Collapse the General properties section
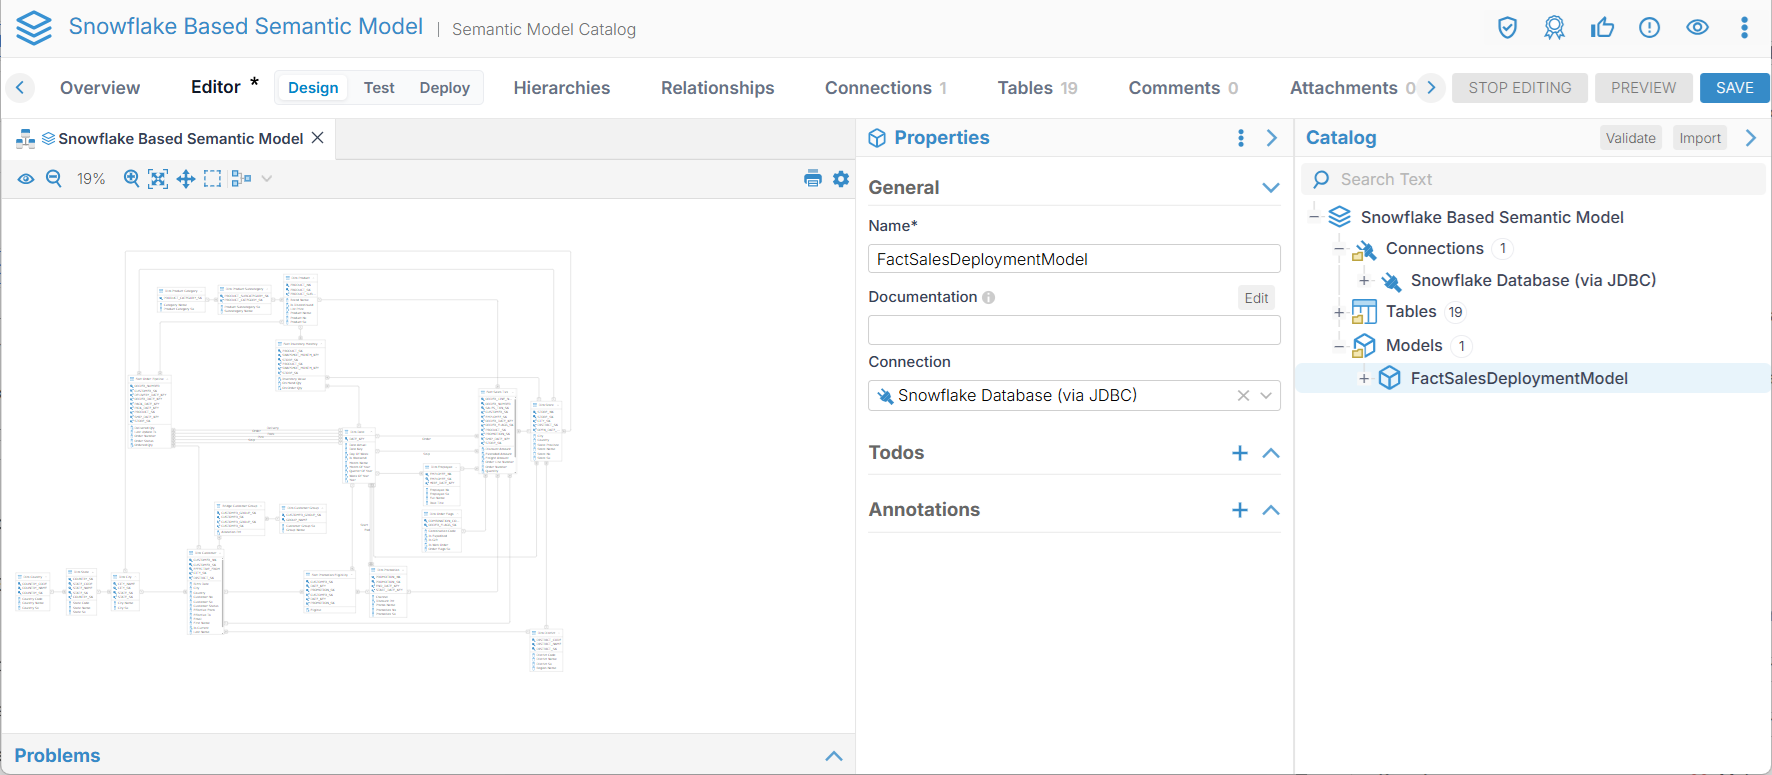Screen dimensions: 1772x775 click(1270, 188)
